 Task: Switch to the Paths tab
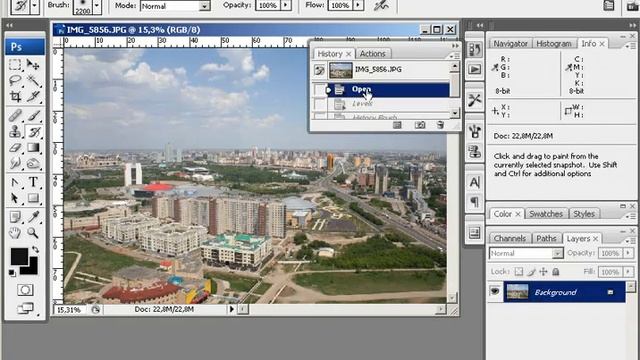pos(546,238)
